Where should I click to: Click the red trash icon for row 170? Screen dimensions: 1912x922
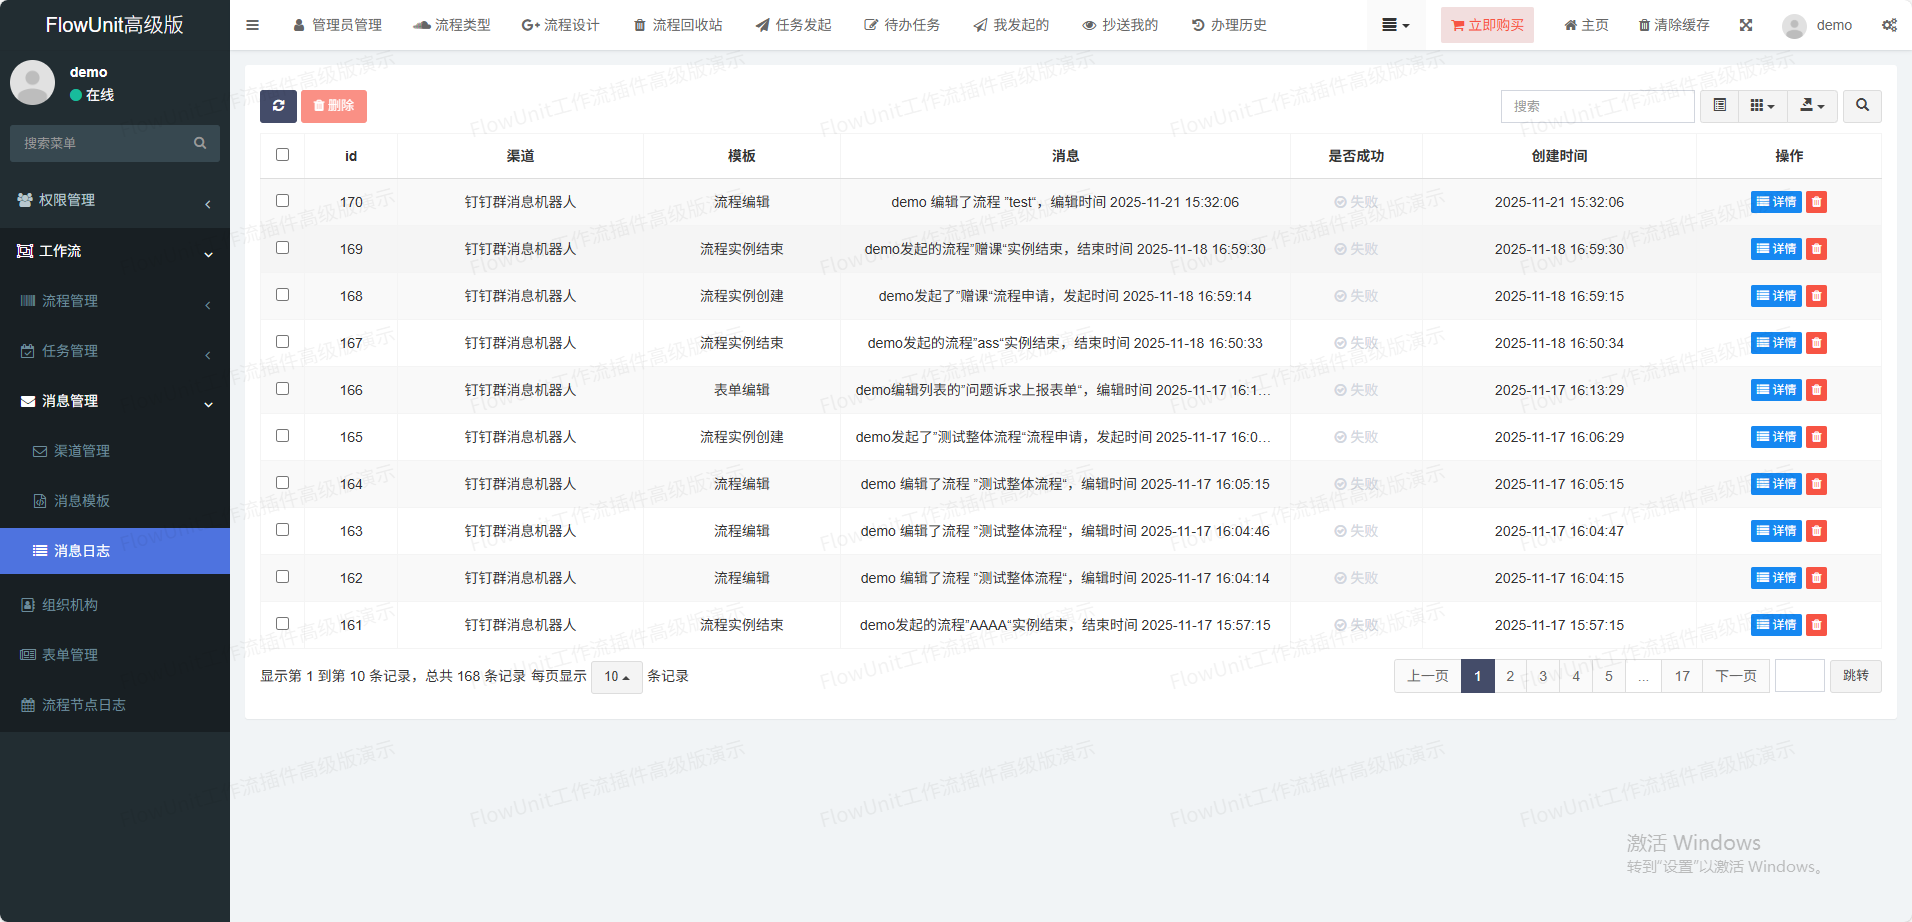tap(1817, 202)
